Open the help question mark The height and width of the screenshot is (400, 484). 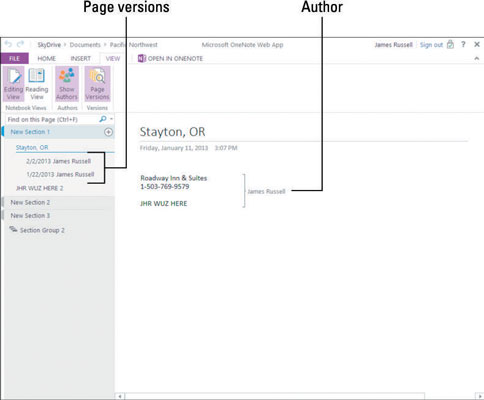463,44
